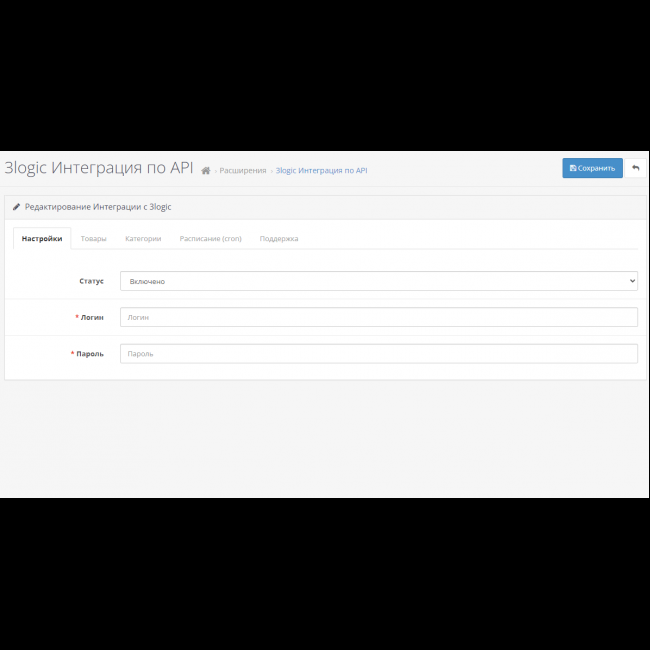Click the Логин field label
This screenshot has height=650, width=650.
[92, 317]
